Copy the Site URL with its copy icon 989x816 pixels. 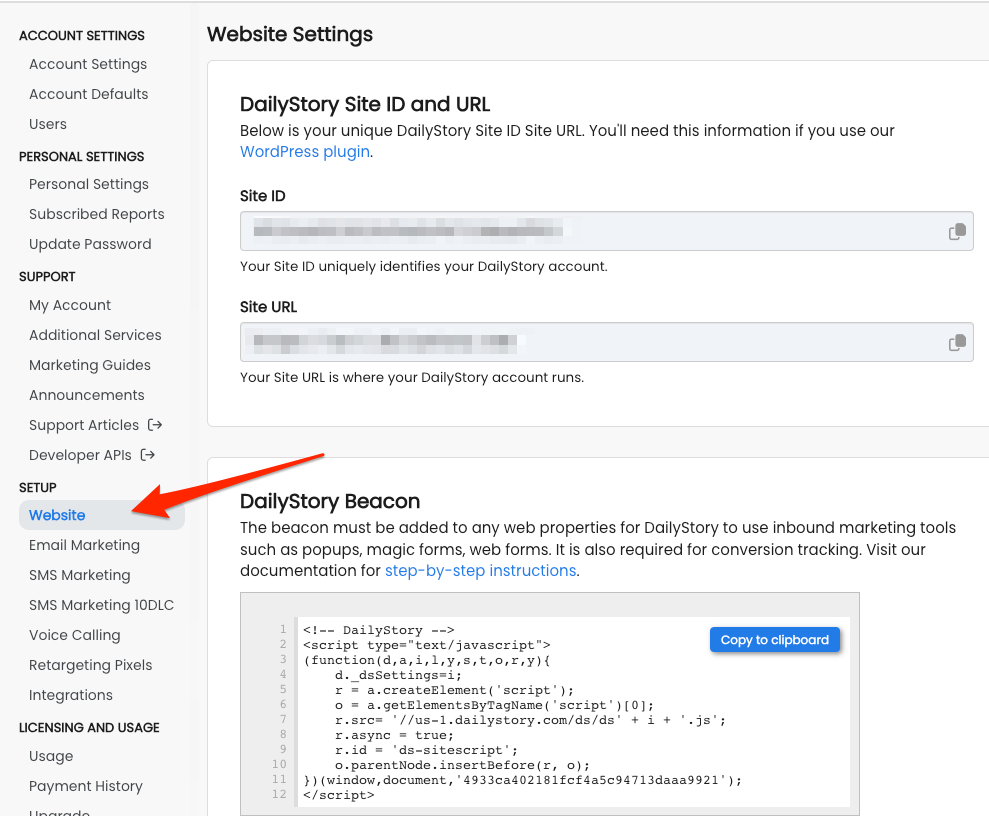point(957,342)
